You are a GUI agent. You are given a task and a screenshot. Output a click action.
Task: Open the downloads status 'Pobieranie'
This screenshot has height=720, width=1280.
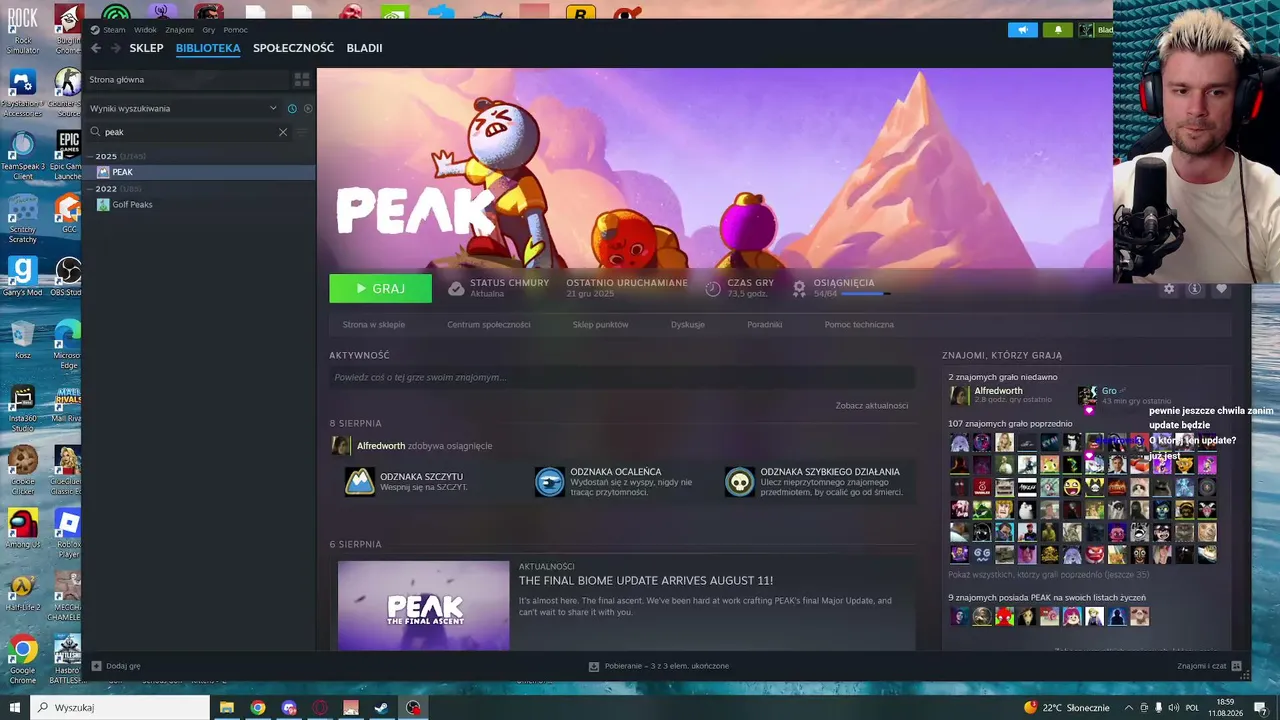click(x=658, y=666)
